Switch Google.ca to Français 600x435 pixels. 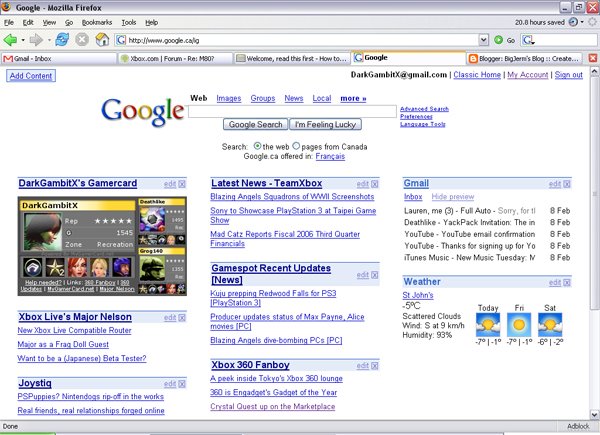[x=330, y=156]
